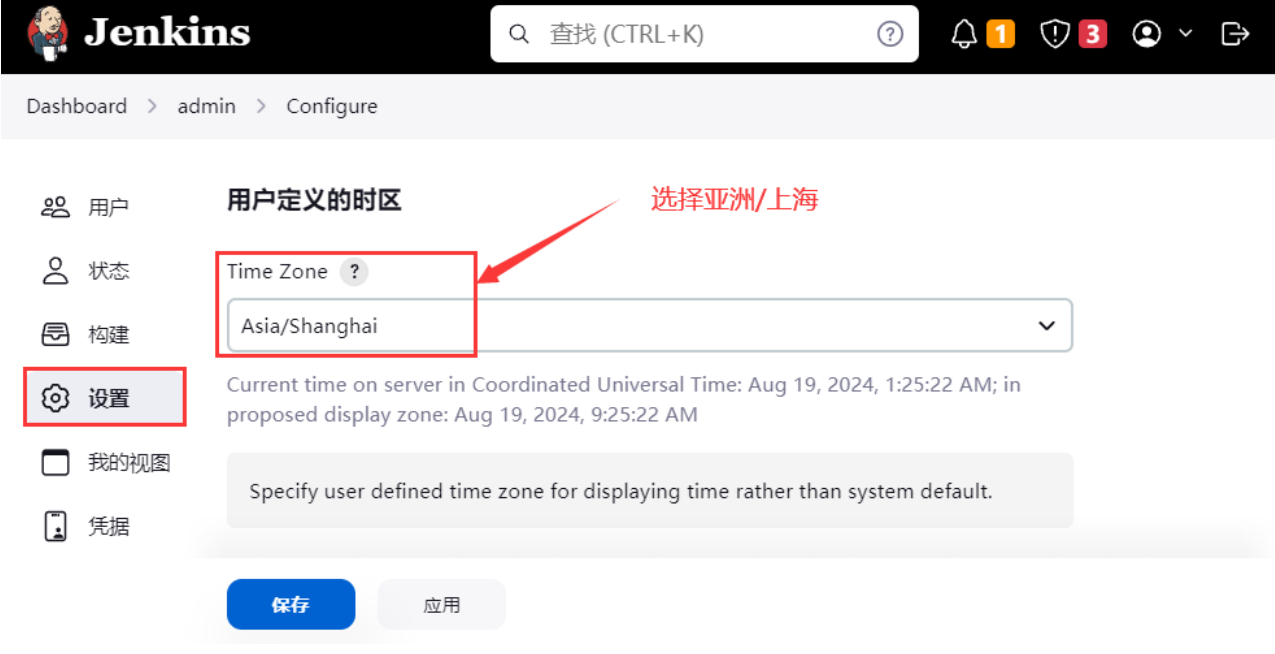
Task: Open the 构建 sidebar item
Action: pyautogui.click(x=86, y=334)
